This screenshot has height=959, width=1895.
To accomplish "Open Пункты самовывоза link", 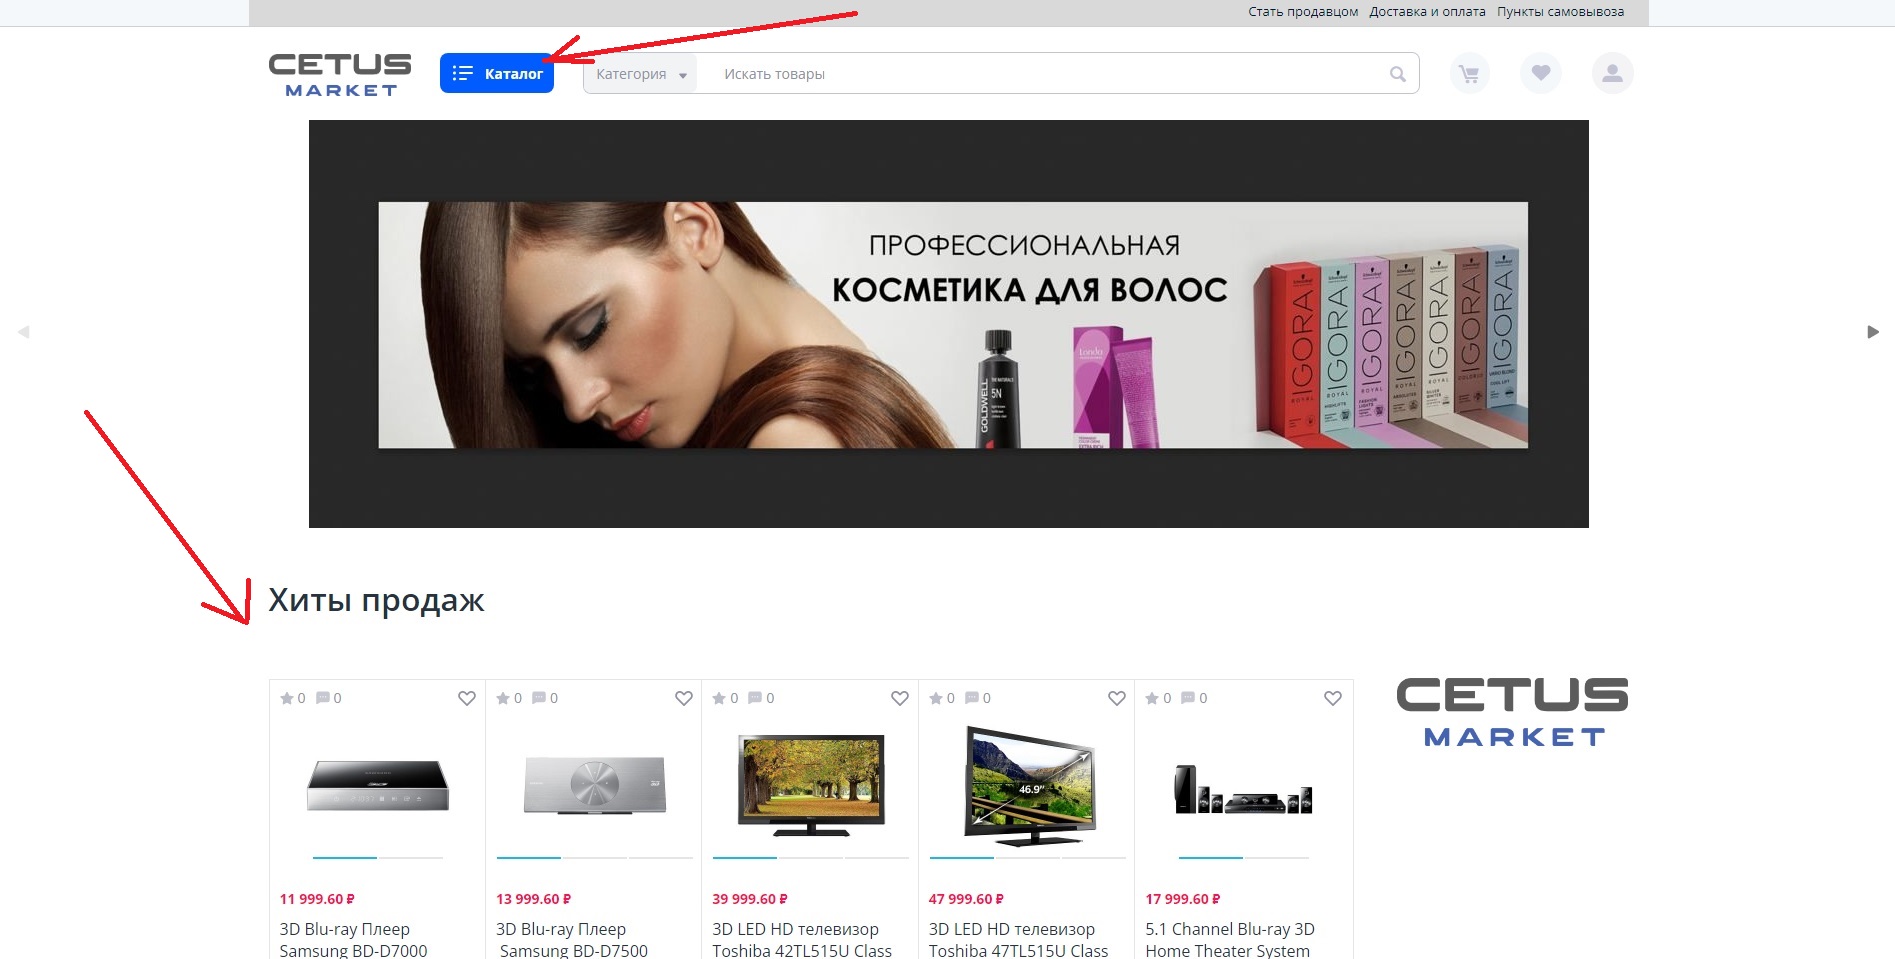I will (1560, 12).
